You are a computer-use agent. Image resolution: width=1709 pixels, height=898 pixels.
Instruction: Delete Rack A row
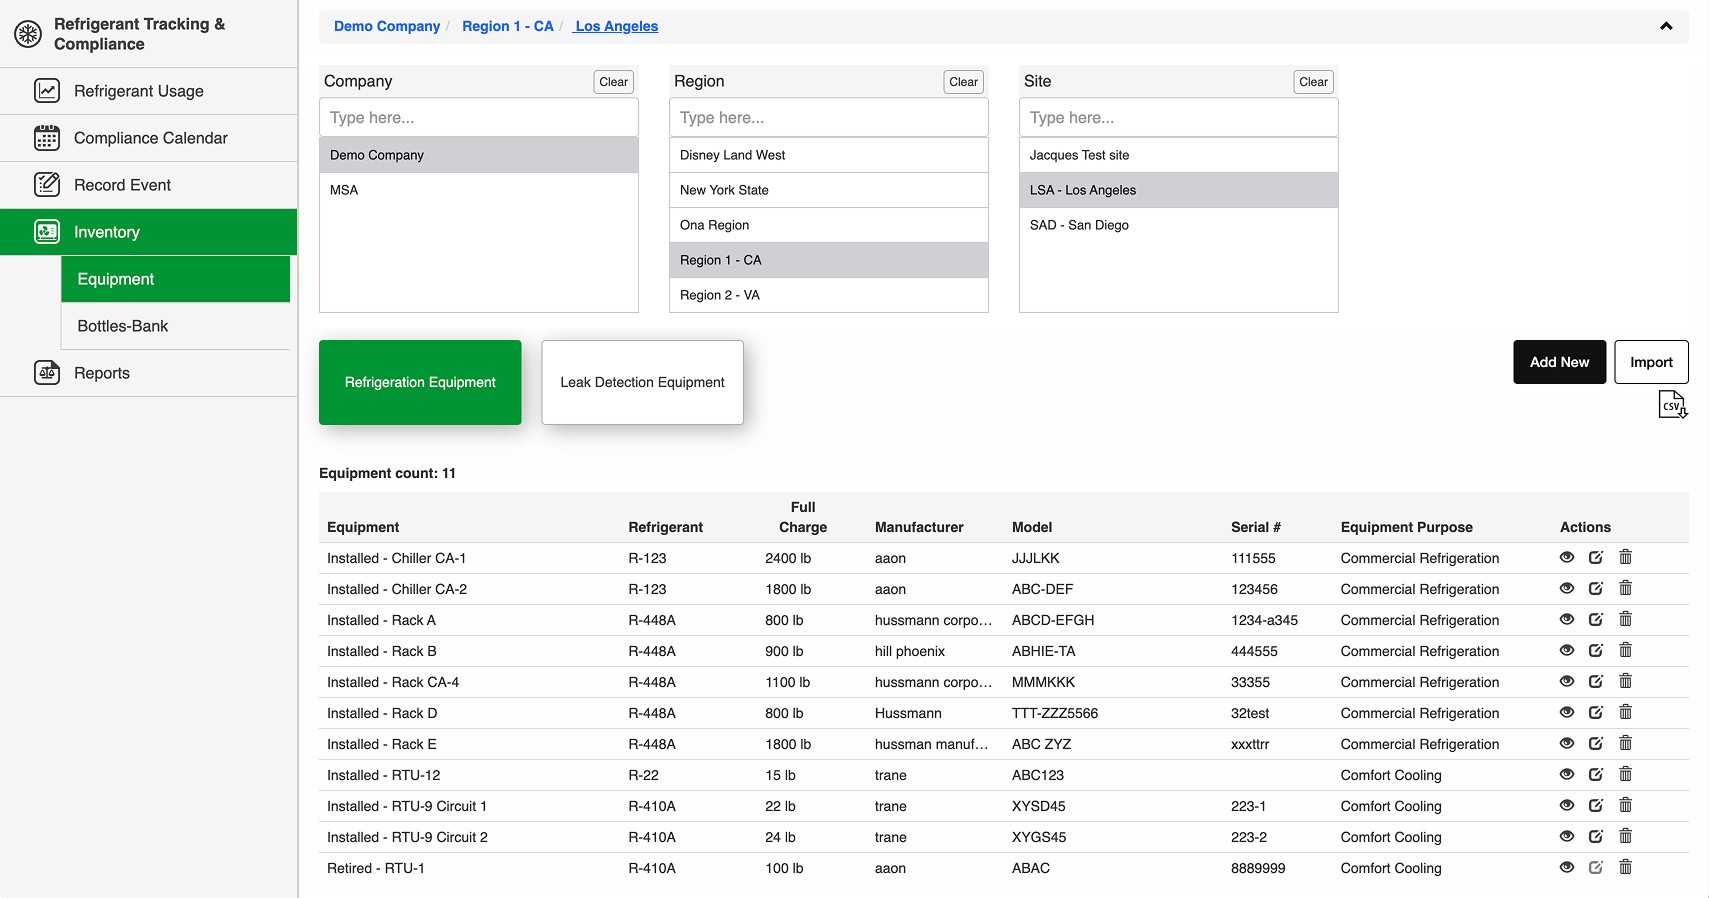click(1626, 619)
